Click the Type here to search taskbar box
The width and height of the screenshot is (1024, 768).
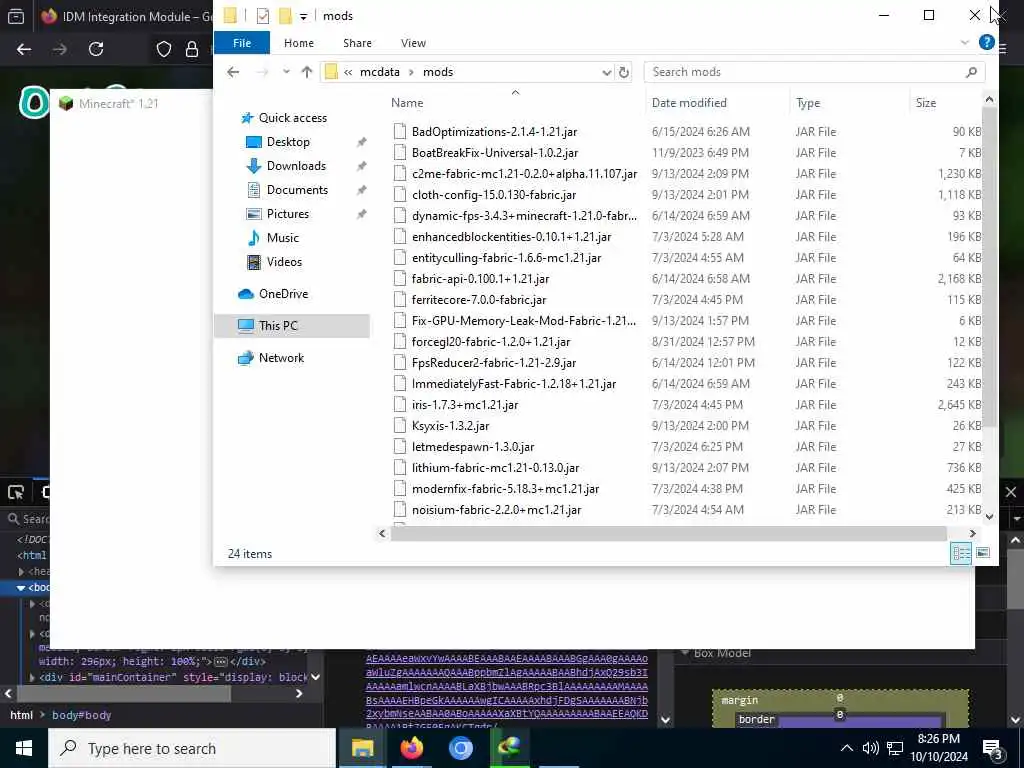(192, 748)
